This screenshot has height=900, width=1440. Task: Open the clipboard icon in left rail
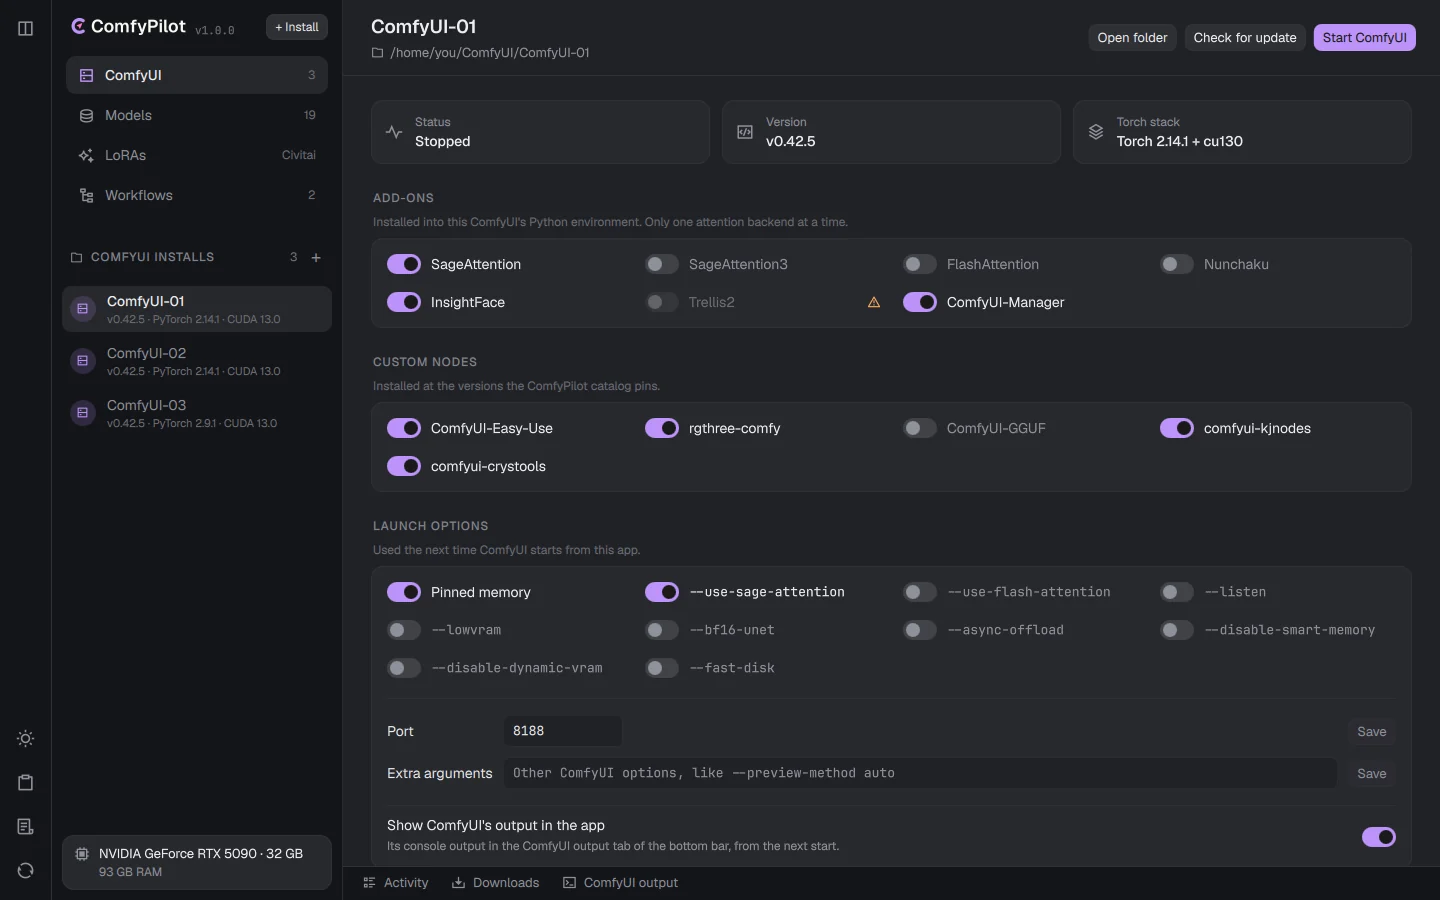26,783
